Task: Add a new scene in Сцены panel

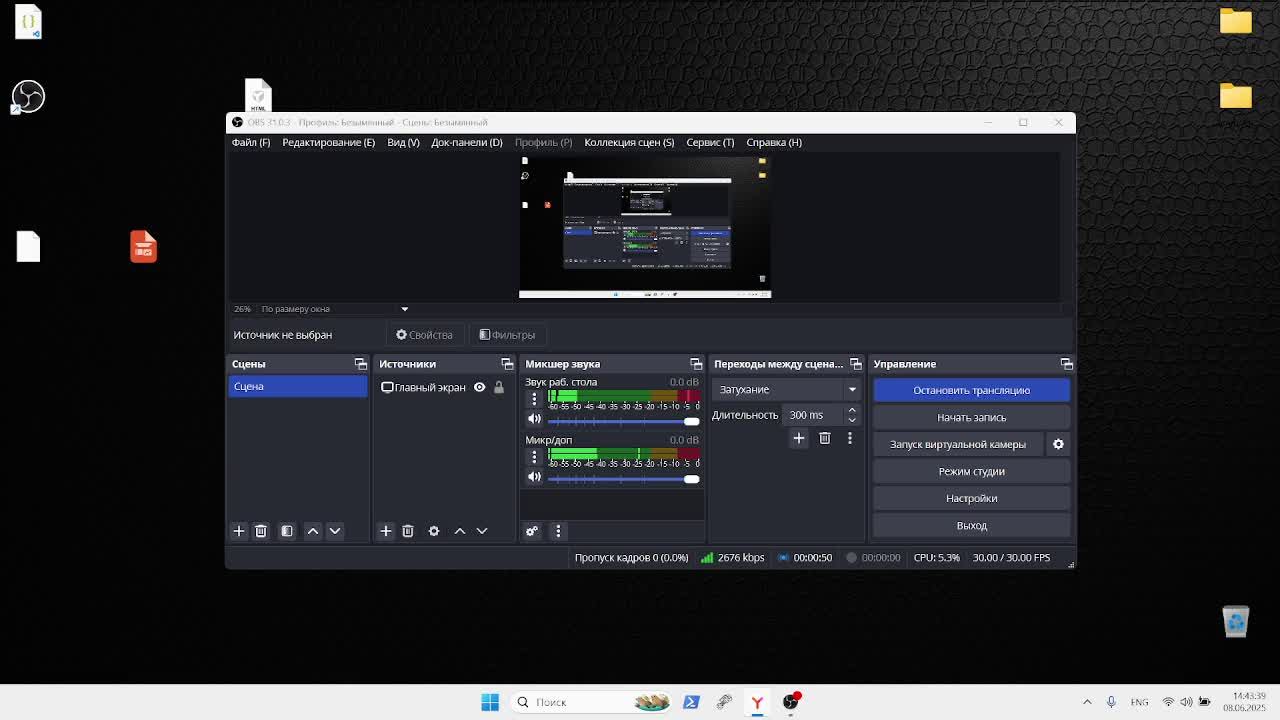Action: click(x=239, y=531)
